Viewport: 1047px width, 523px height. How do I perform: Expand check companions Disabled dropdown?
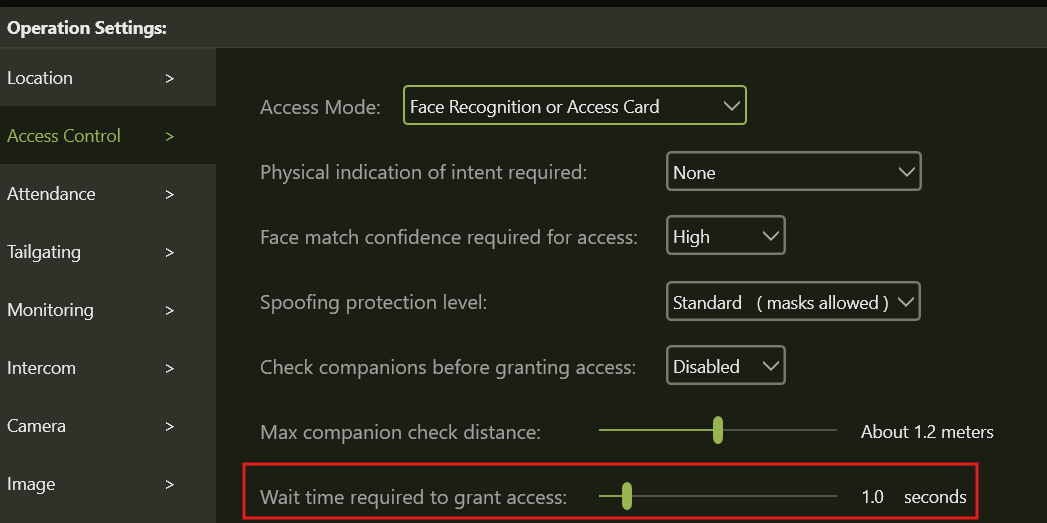click(x=725, y=367)
